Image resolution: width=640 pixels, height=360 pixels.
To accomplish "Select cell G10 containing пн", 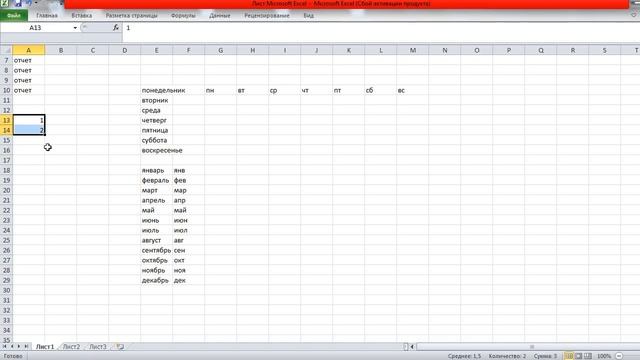I will pyautogui.click(x=220, y=90).
